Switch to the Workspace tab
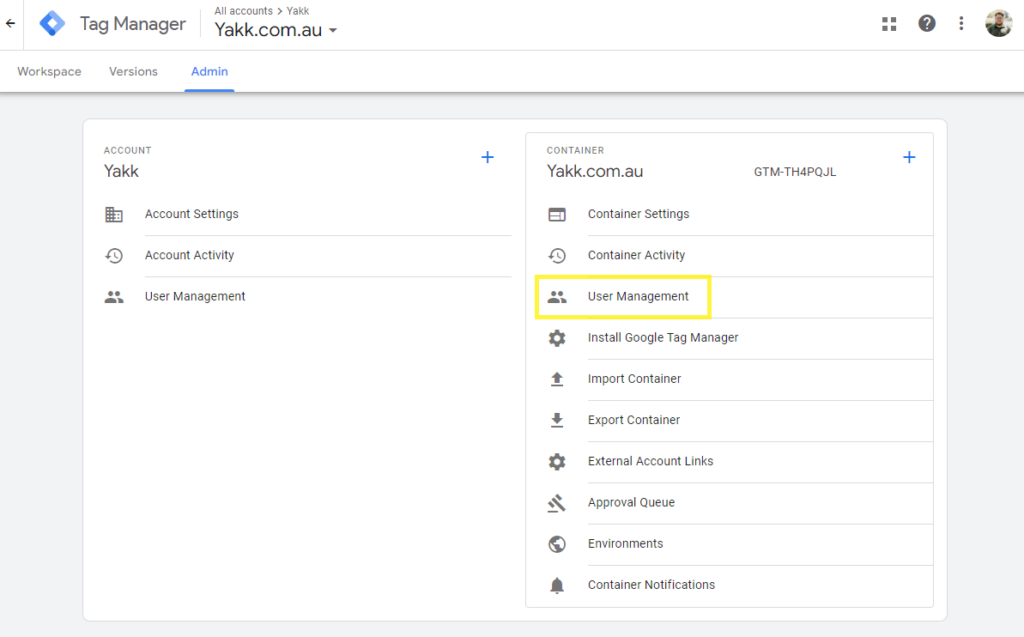This screenshot has height=637, width=1024. [49, 72]
